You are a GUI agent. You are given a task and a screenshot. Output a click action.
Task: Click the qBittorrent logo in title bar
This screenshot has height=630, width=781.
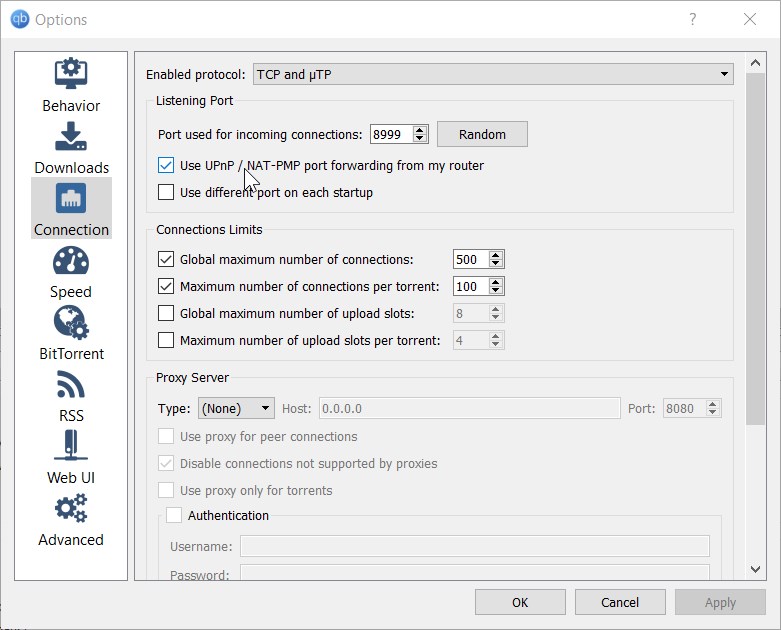point(20,19)
